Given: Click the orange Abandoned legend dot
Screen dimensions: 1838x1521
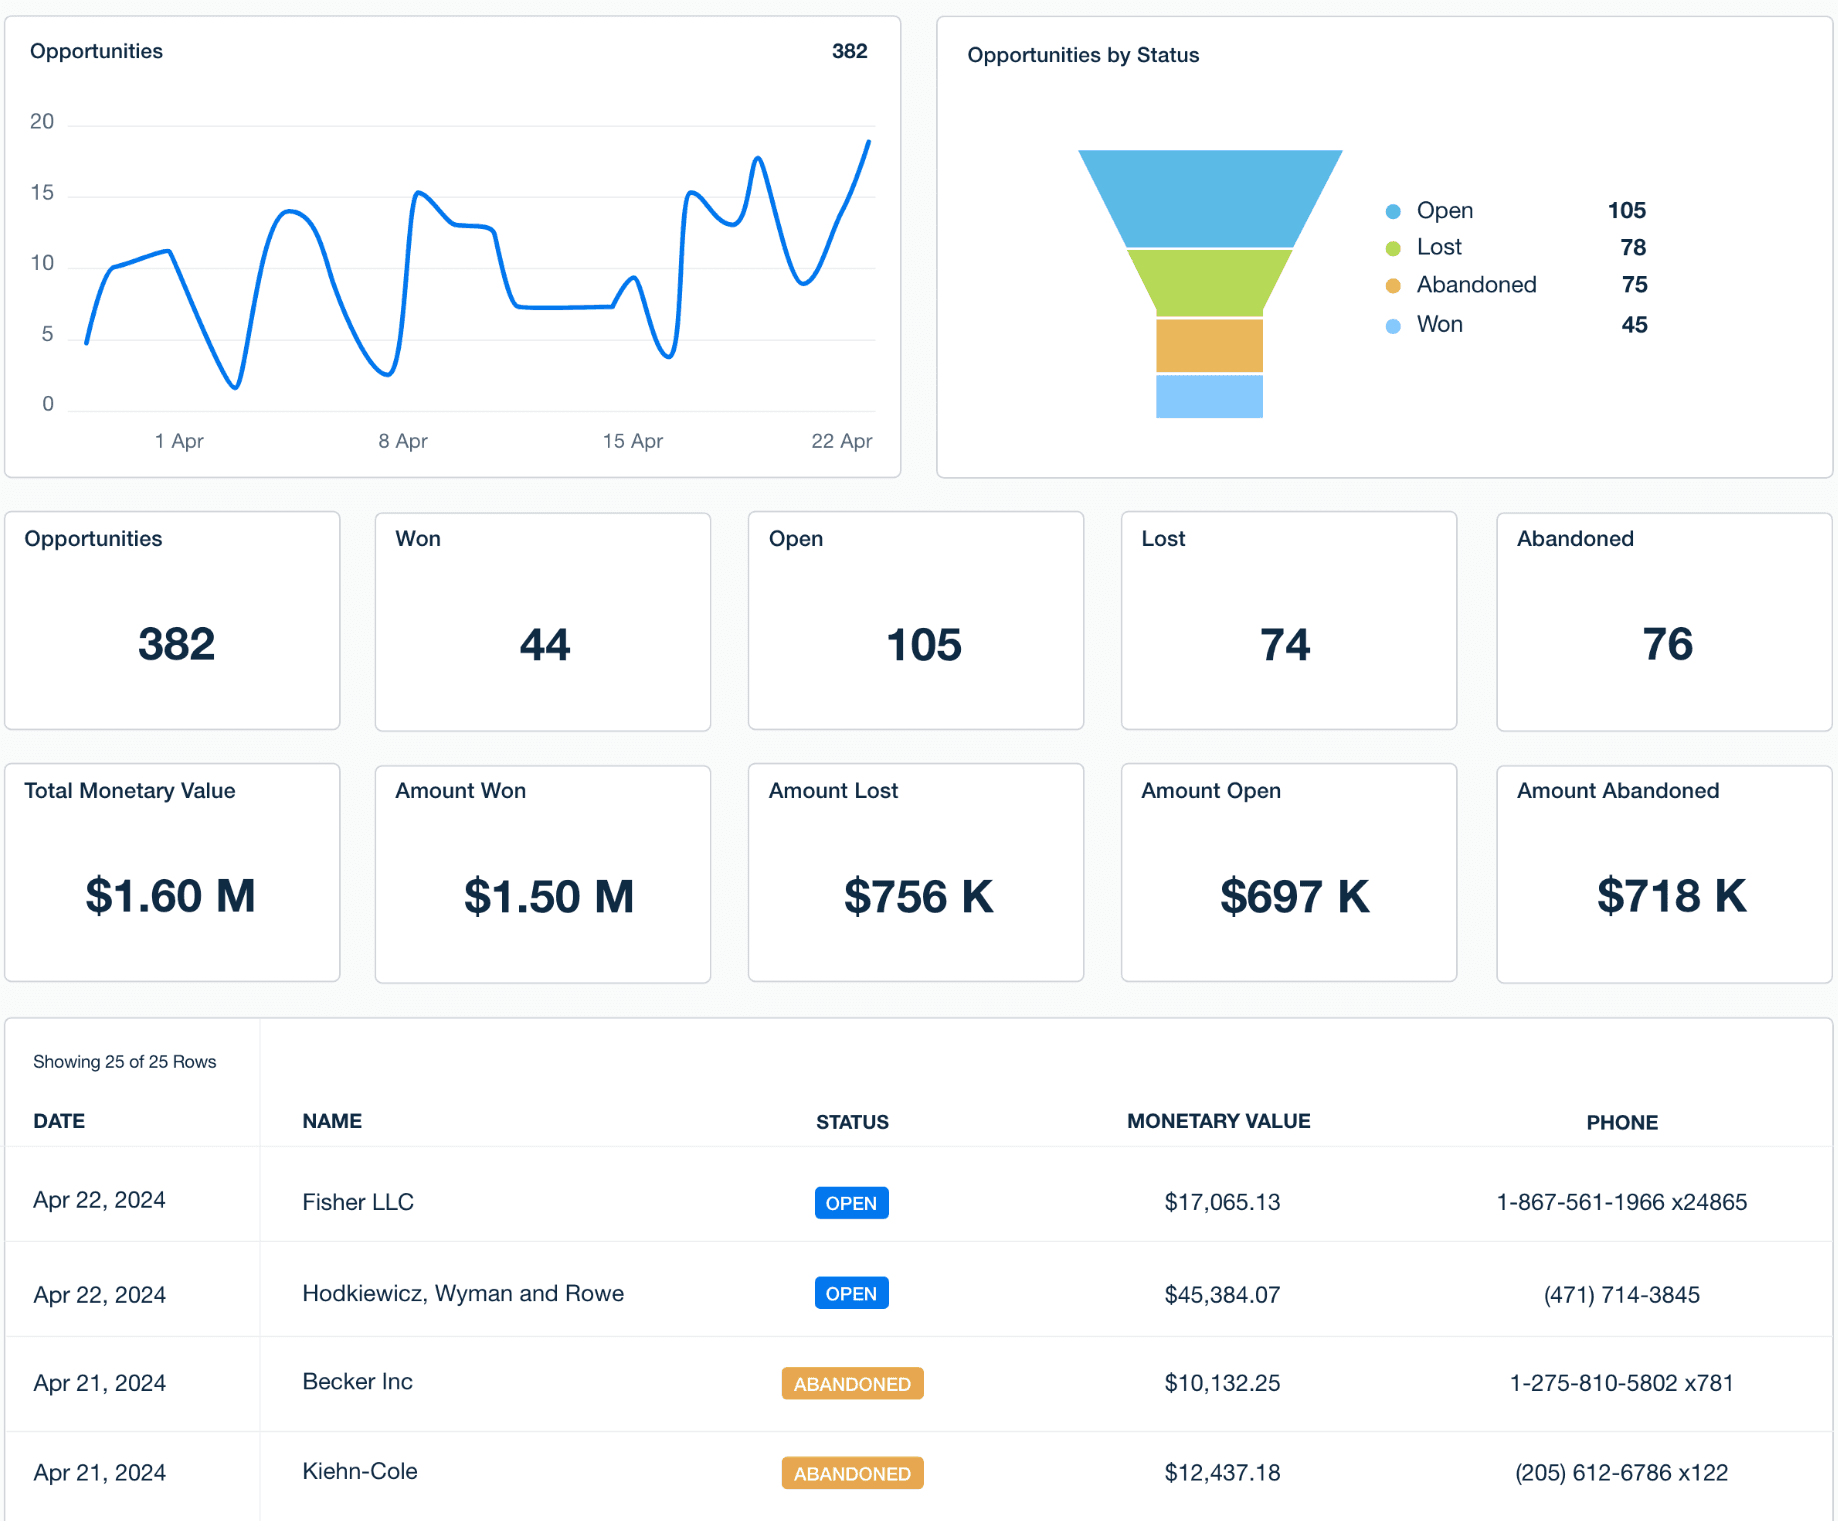Looking at the screenshot, I should [1393, 286].
